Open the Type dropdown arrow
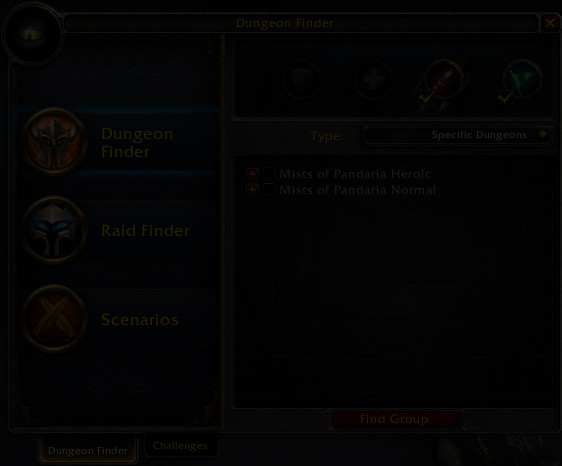 coord(543,135)
